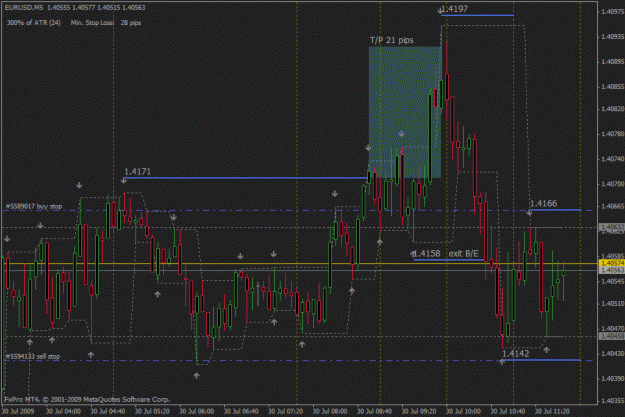
Task: Click 1.40390 on the price scale
Action: point(612,379)
